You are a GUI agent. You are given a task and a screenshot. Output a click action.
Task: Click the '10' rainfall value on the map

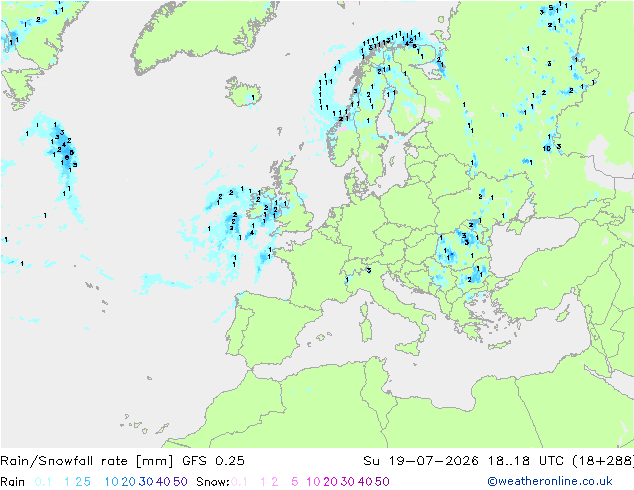point(547,148)
